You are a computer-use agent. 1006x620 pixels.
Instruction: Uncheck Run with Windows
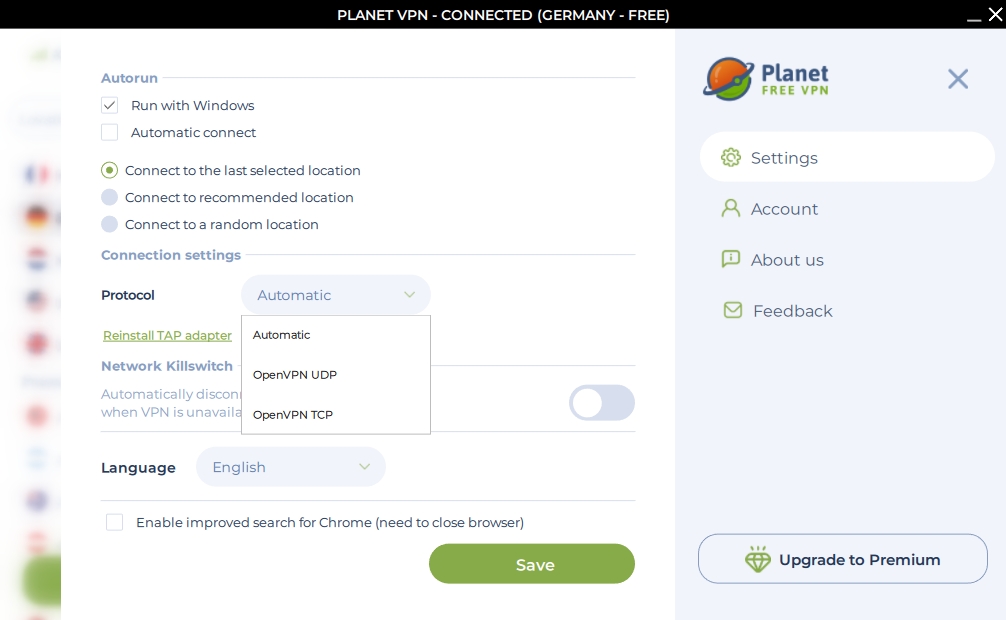(x=110, y=105)
